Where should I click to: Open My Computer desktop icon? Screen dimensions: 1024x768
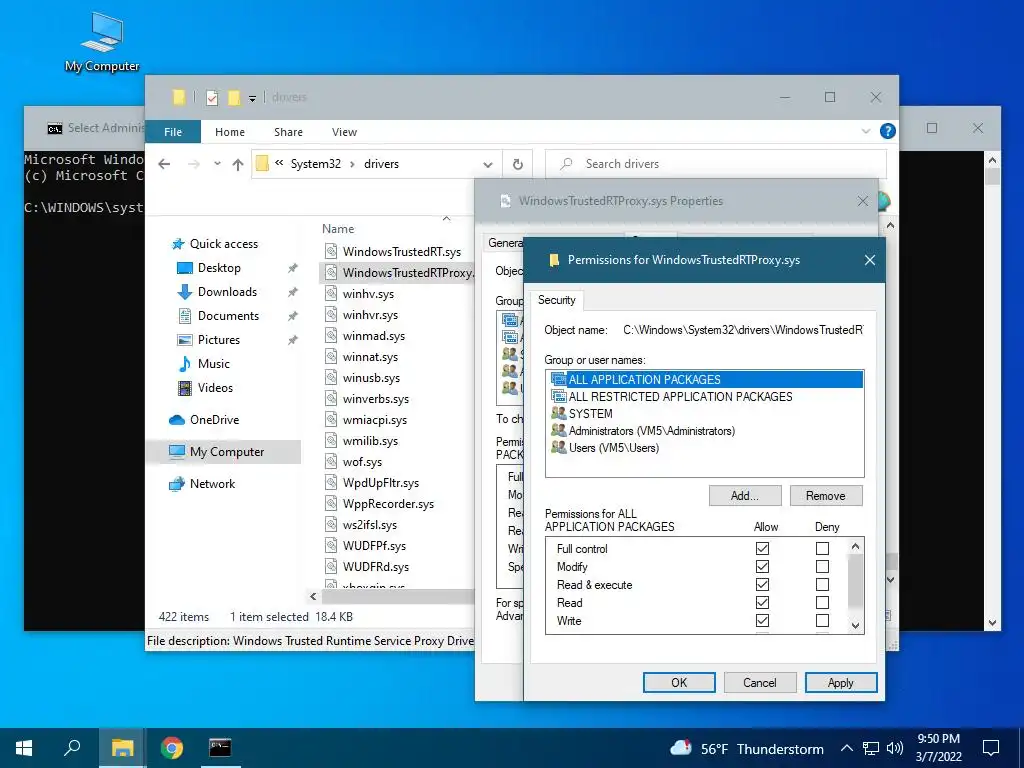[x=102, y=42]
